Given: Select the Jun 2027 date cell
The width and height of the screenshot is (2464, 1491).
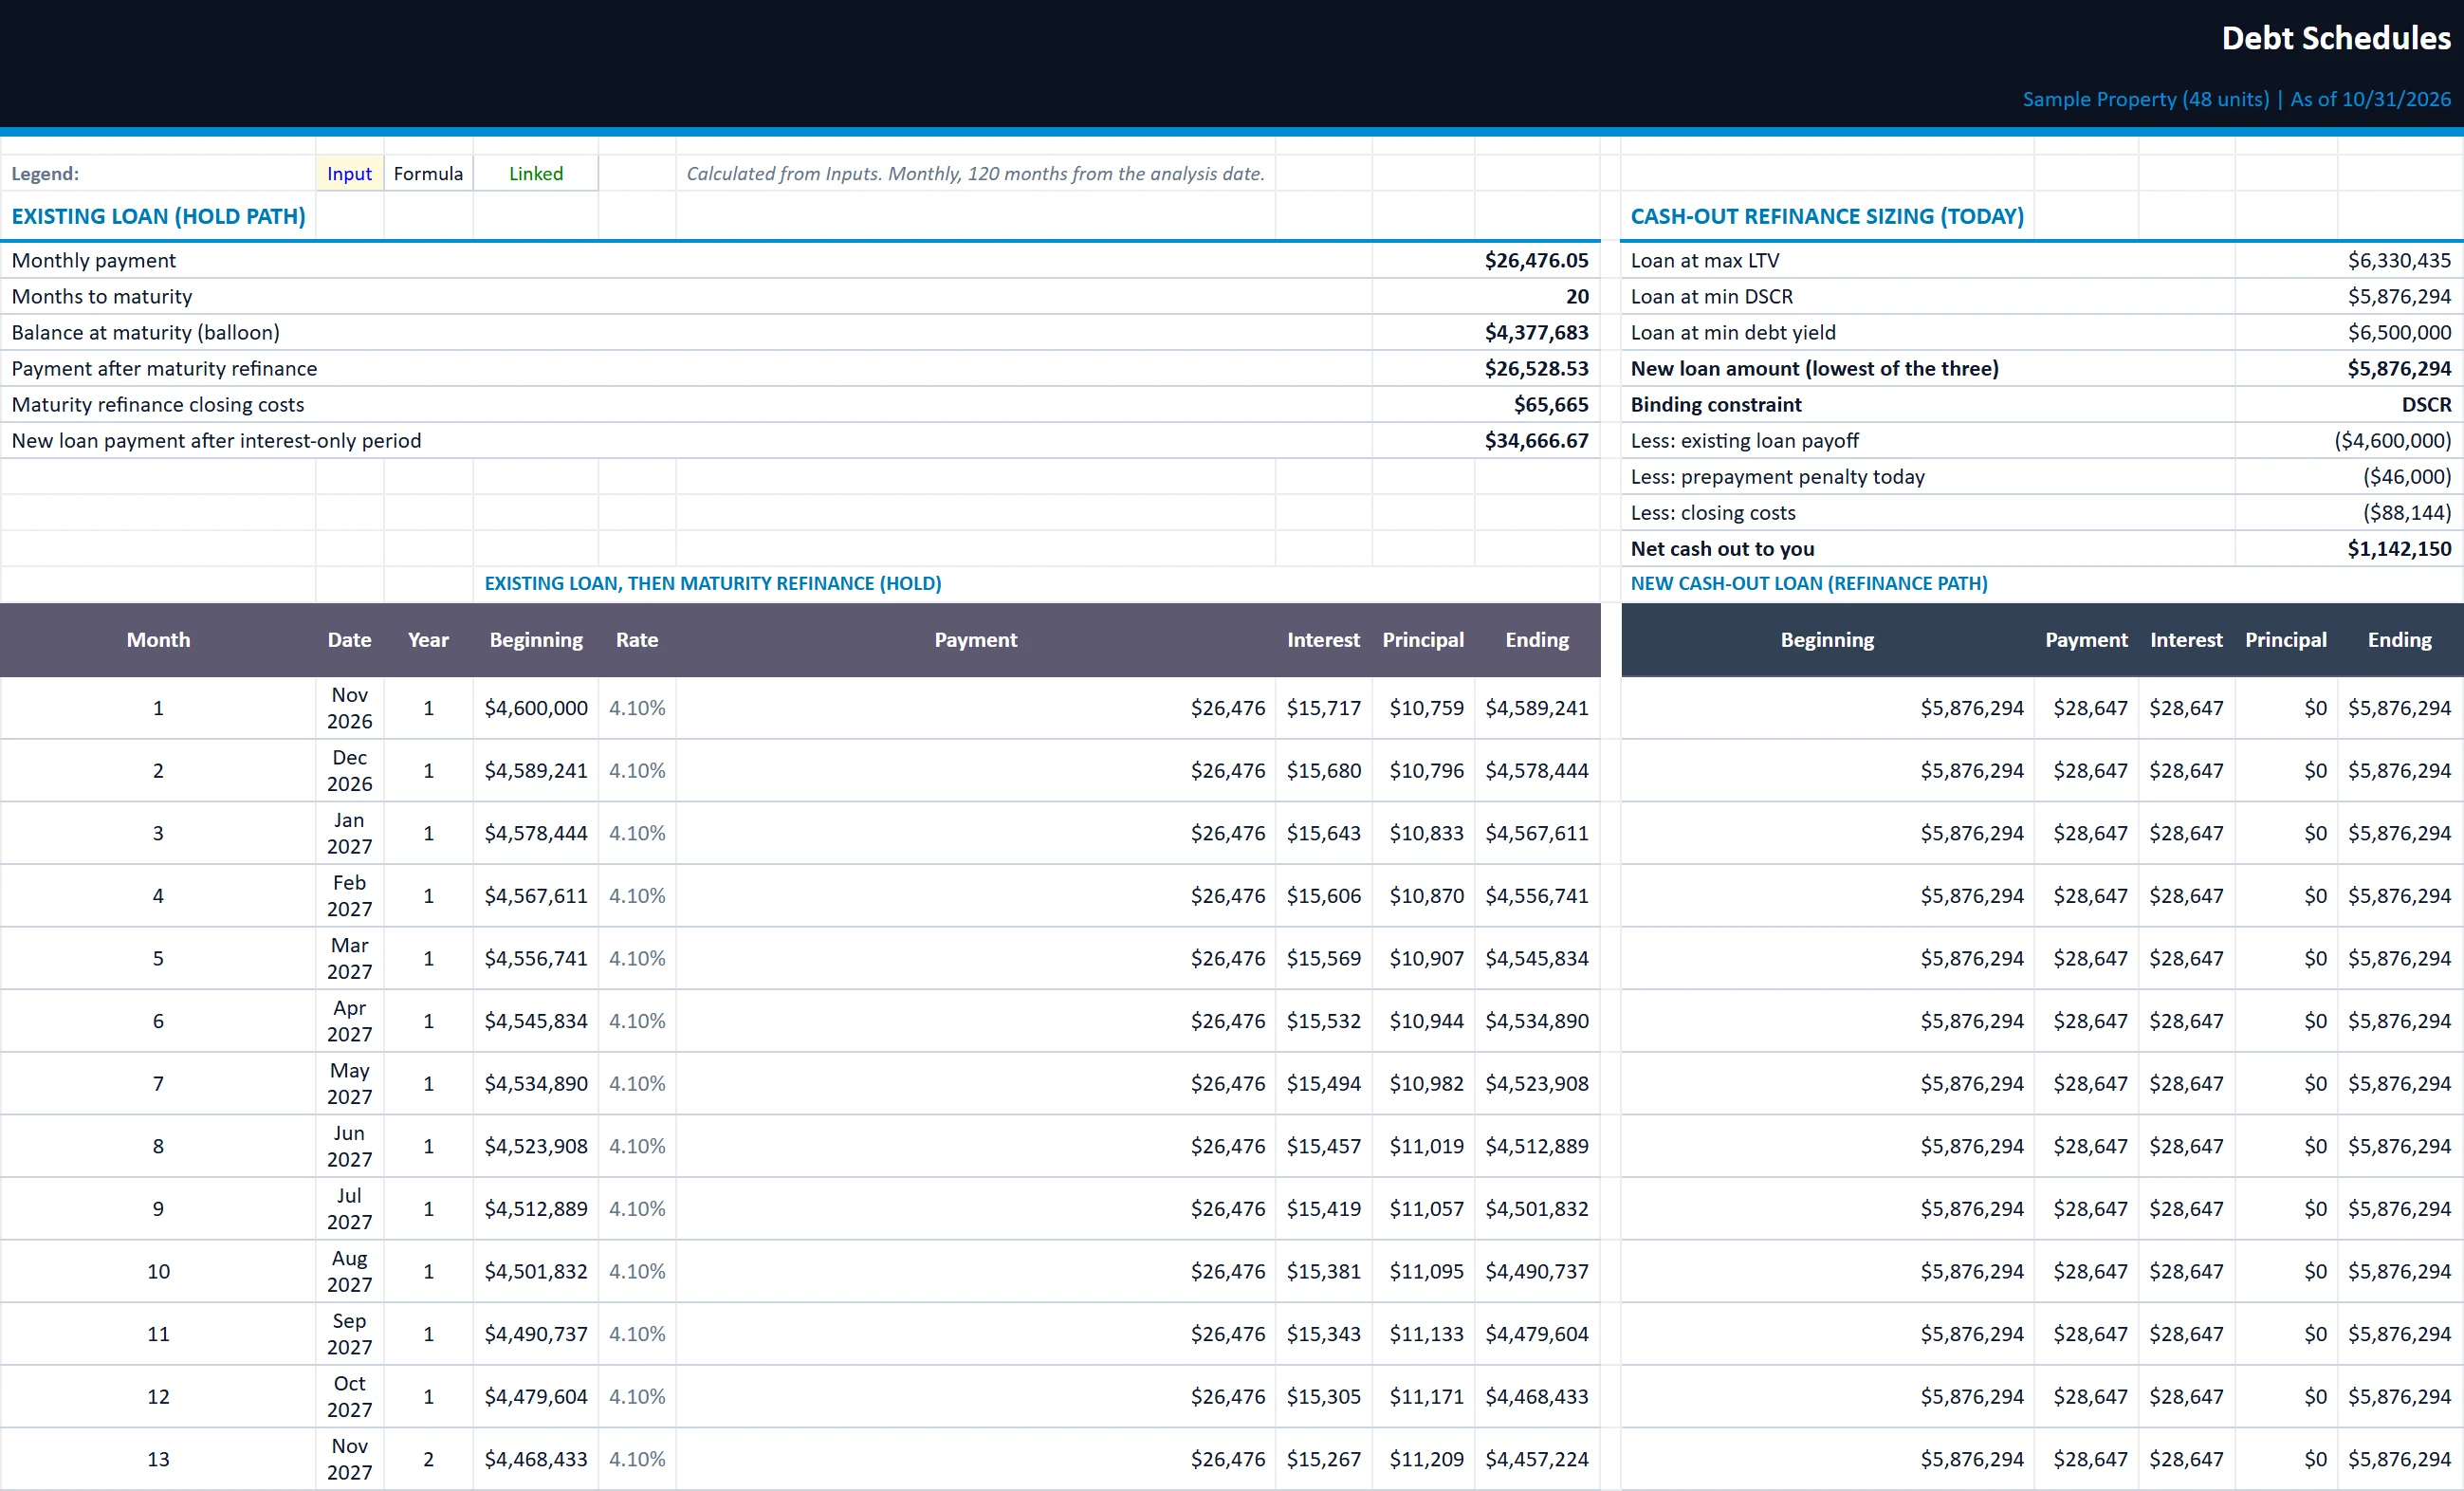Looking at the screenshot, I should click(349, 1146).
